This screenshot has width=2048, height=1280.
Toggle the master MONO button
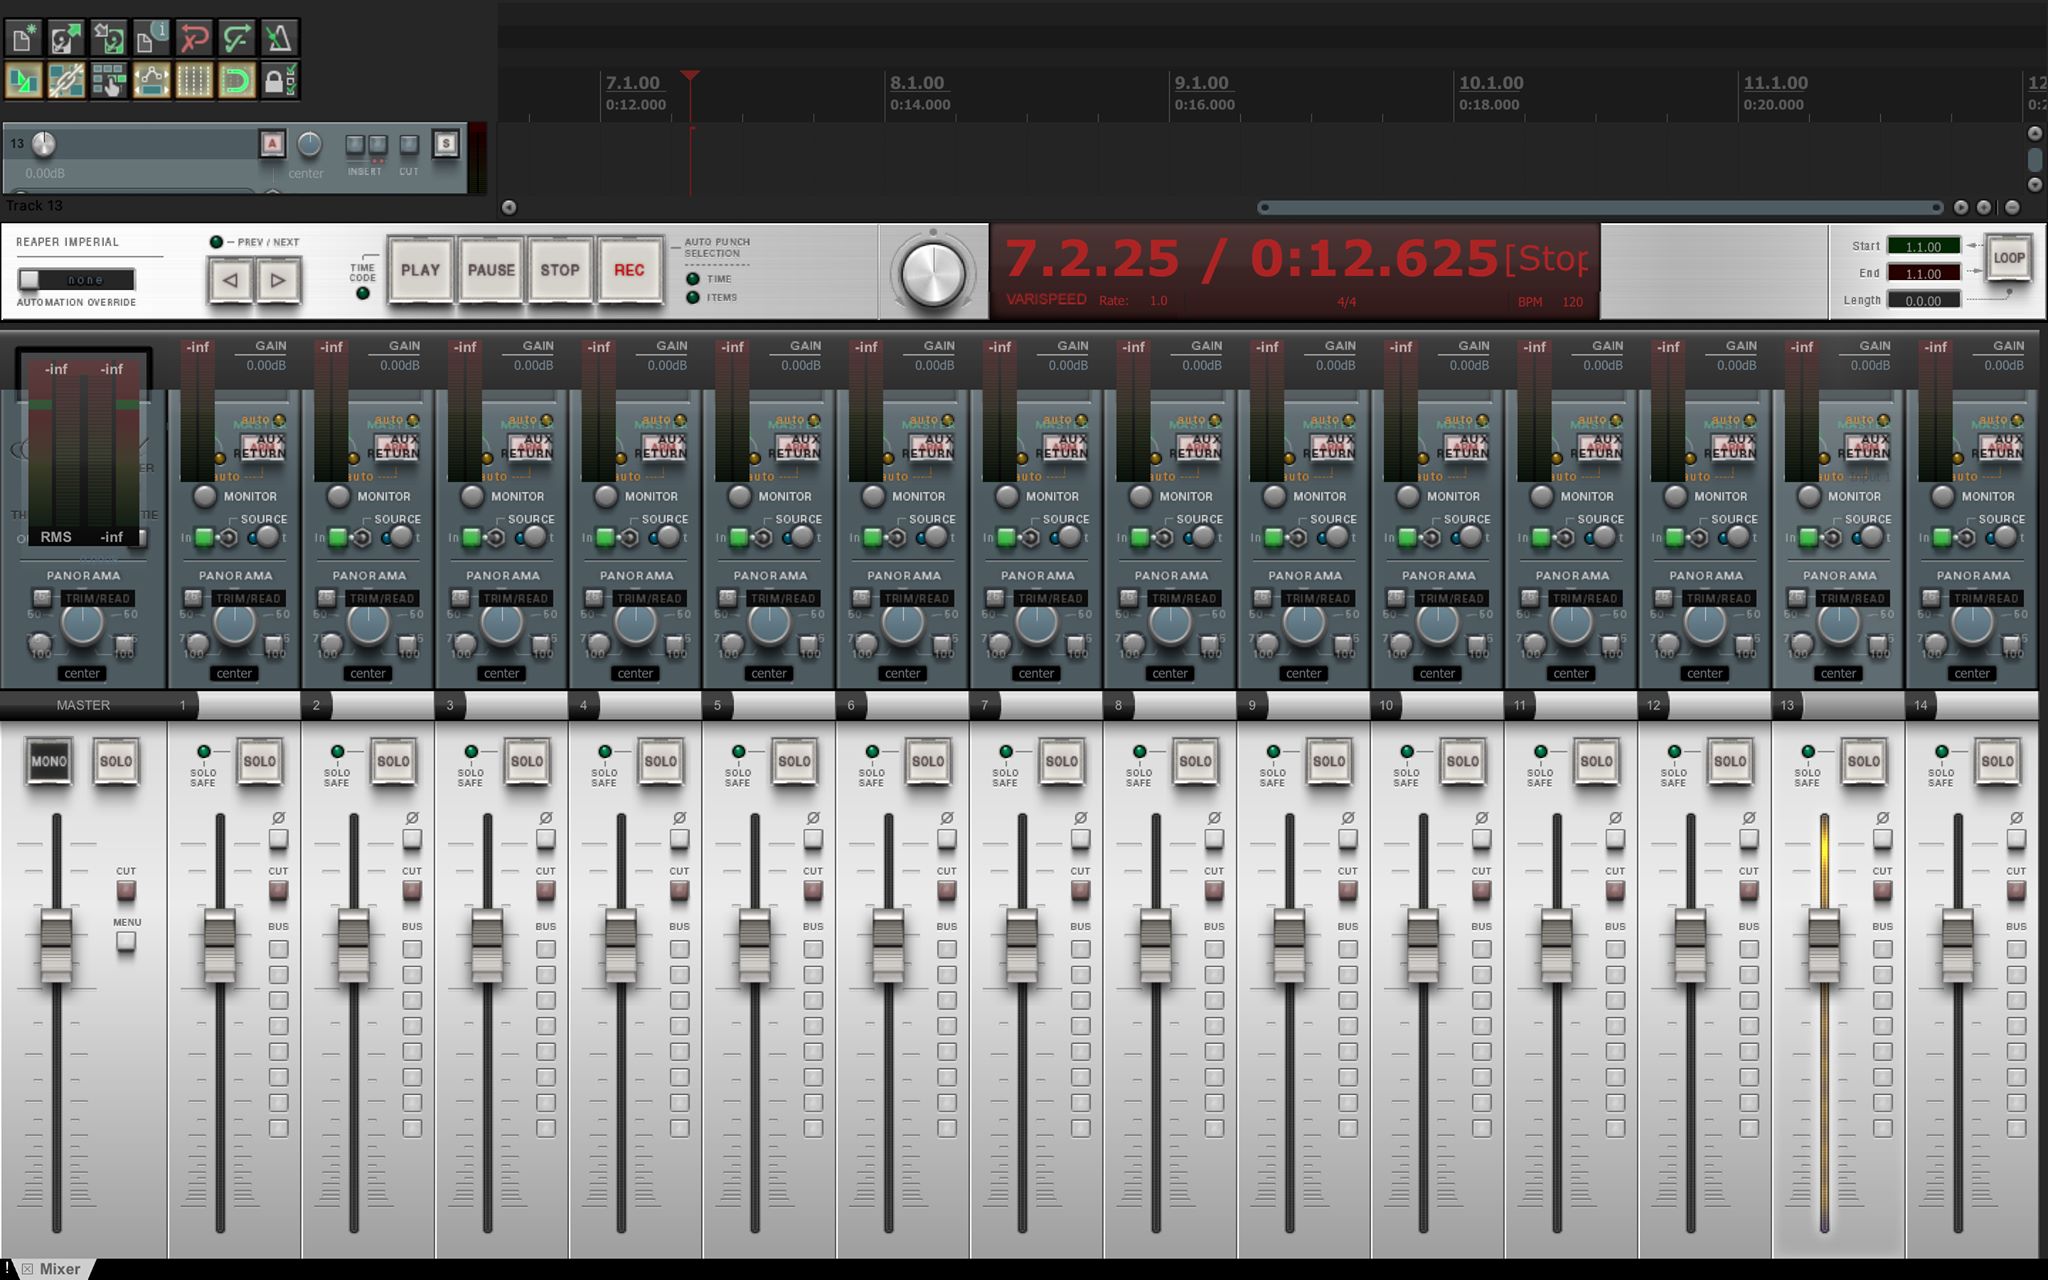[48, 762]
